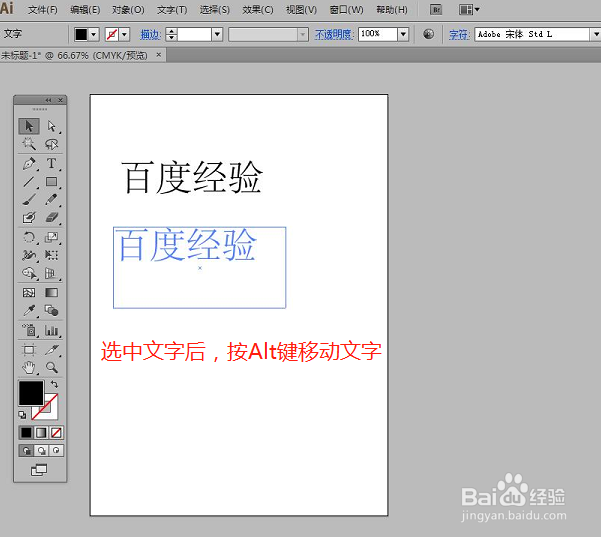The image size is (601, 537).
Task: Set None fill mode button
Action: point(56,433)
